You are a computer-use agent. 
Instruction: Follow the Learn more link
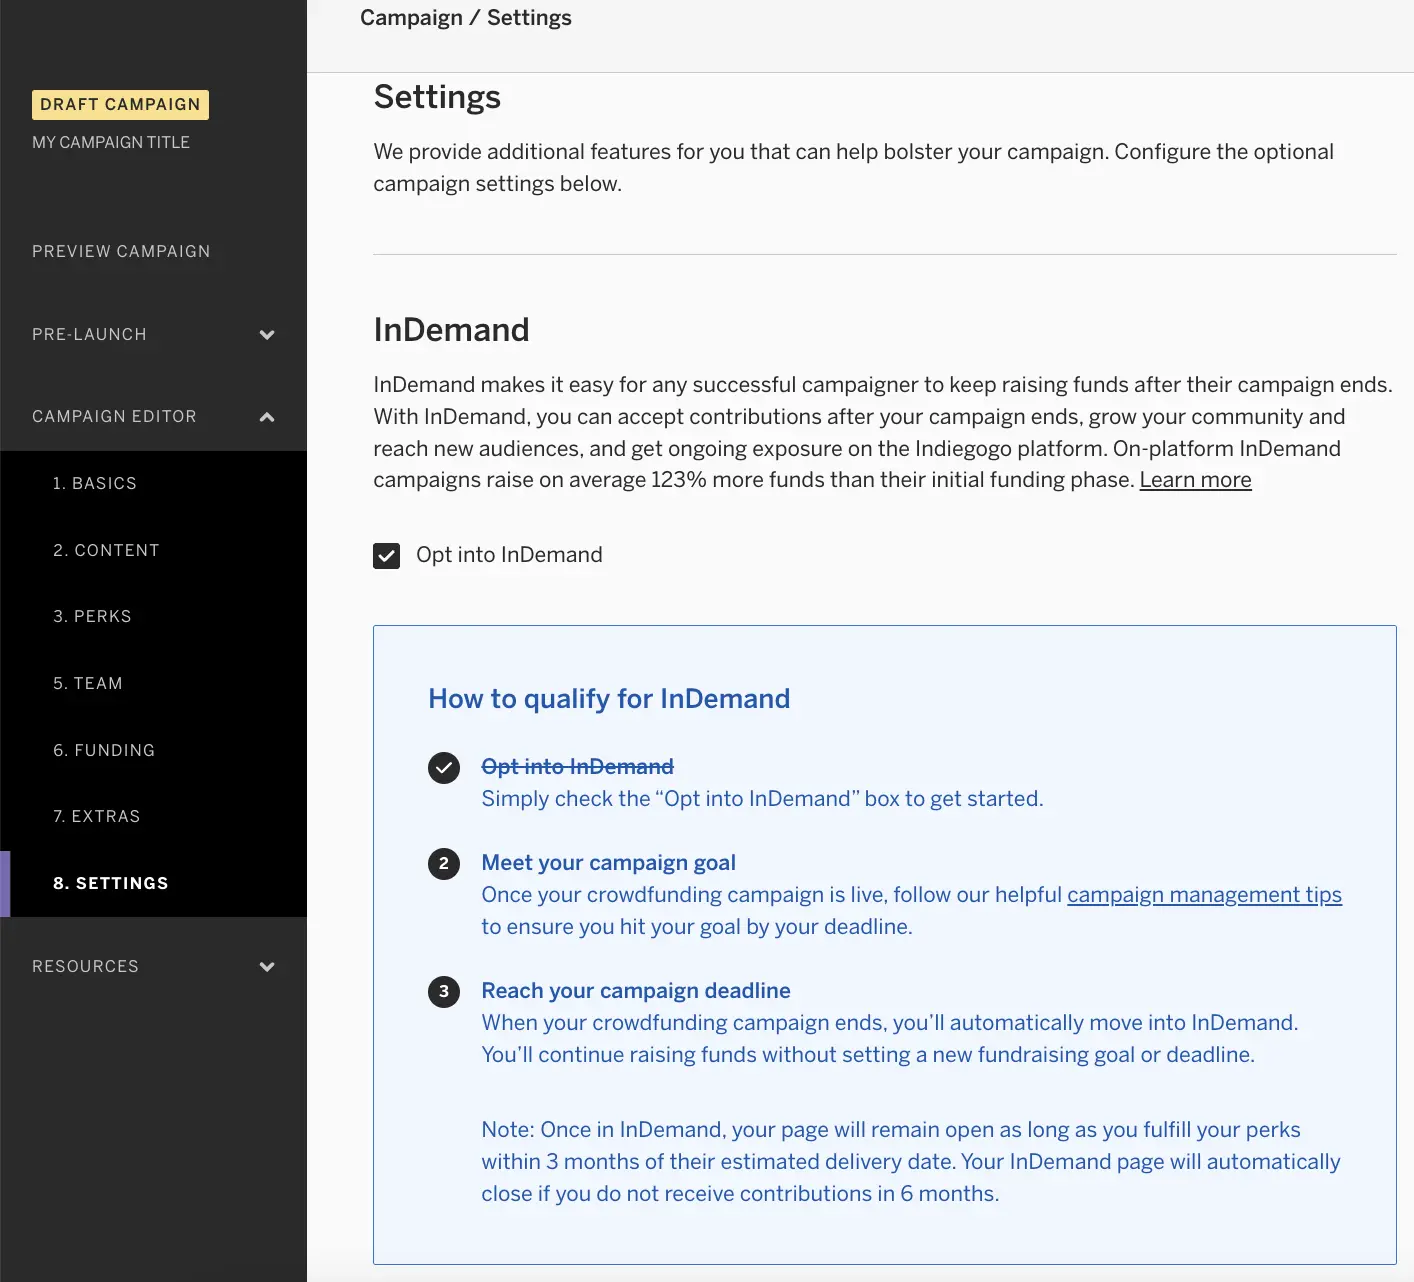(x=1195, y=480)
